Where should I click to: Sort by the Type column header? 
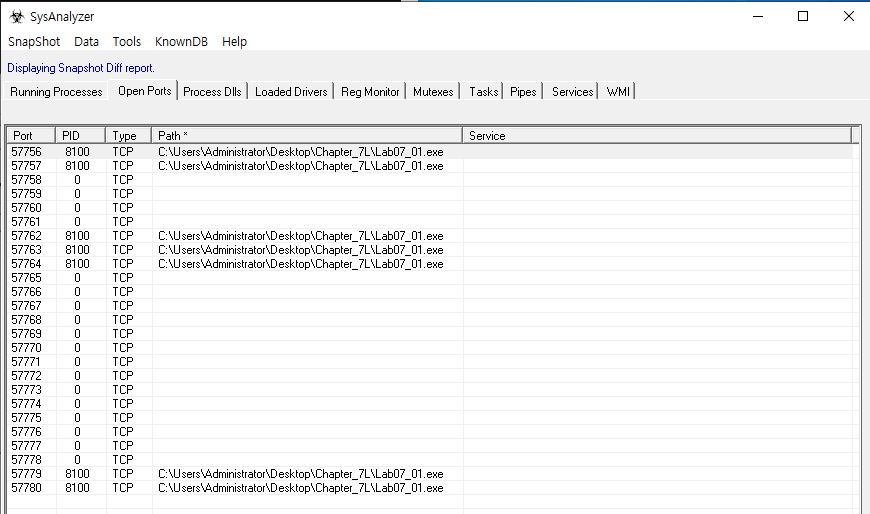tap(129, 135)
